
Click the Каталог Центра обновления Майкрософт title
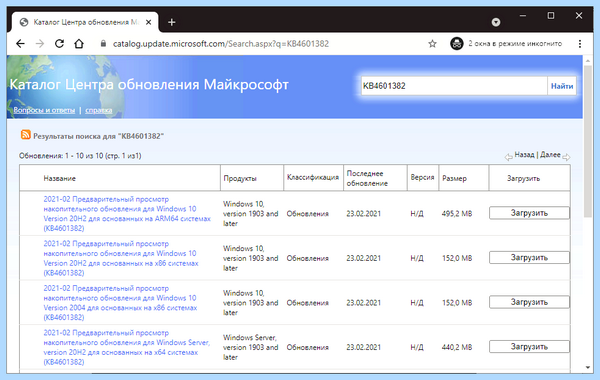149,84
